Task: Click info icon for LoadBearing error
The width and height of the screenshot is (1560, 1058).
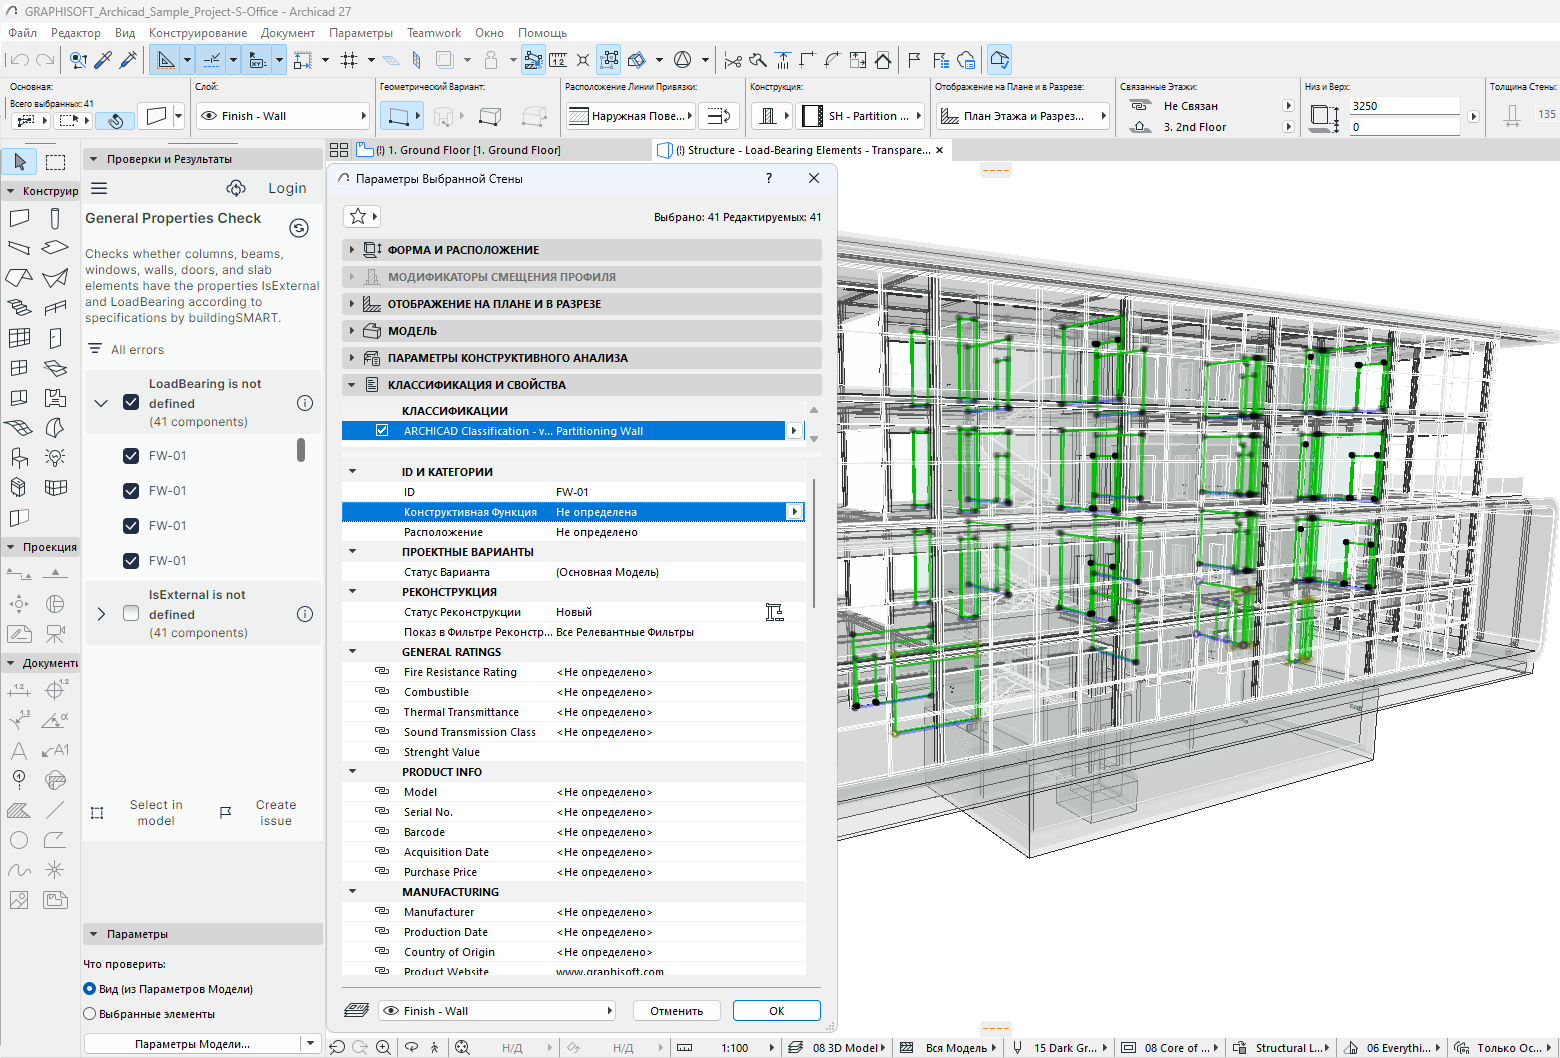Action: 305,403
